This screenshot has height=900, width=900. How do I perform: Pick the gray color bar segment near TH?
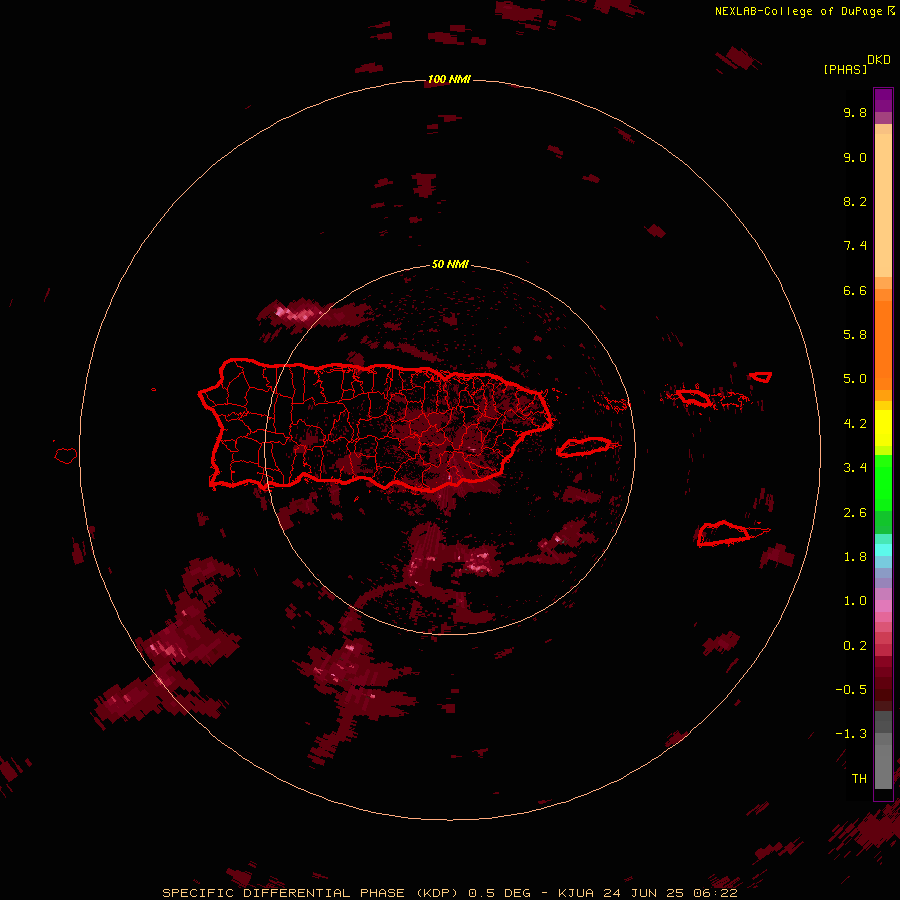(x=883, y=766)
